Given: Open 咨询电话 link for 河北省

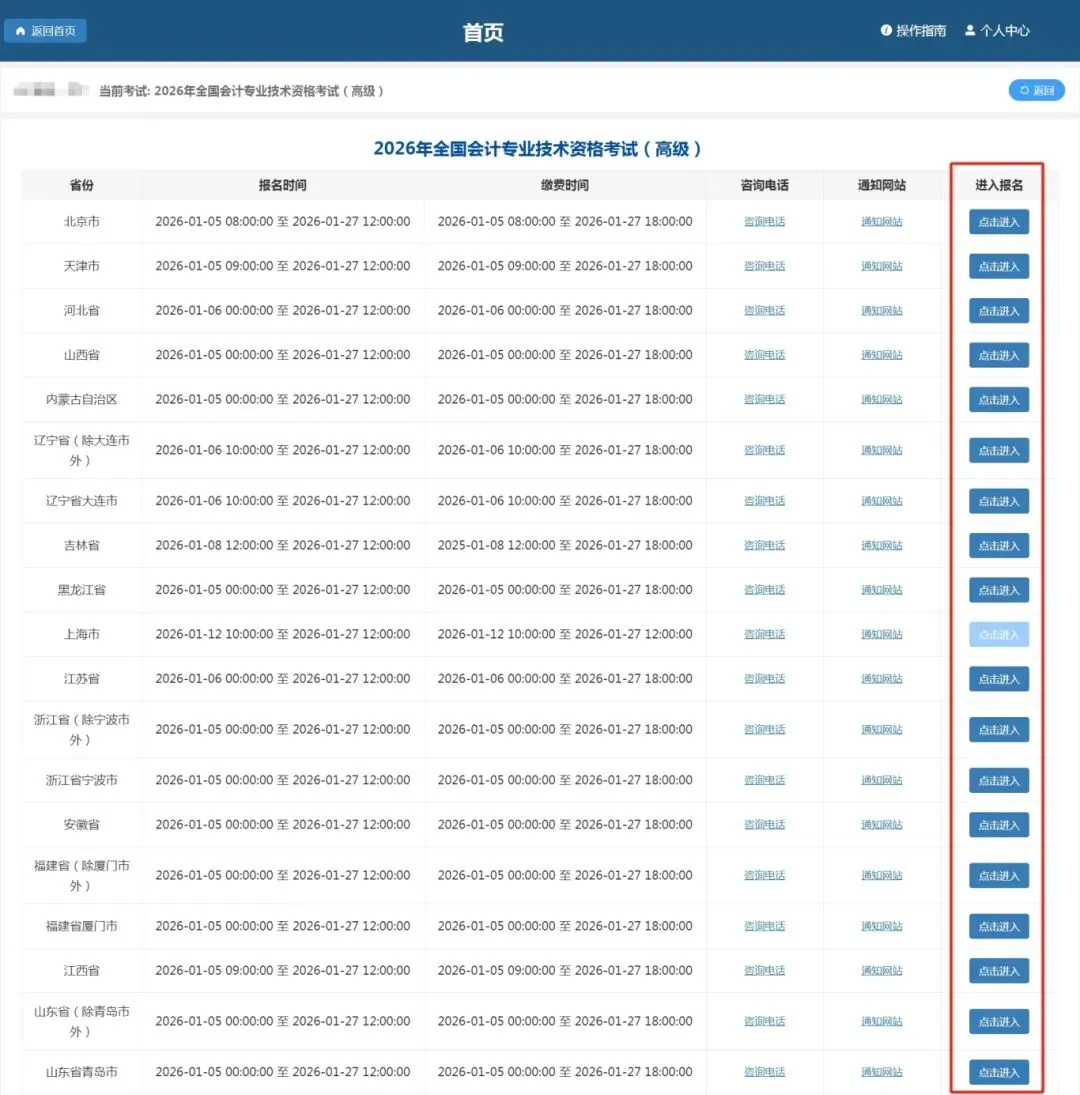Looking at the screenshot, I should tap(764, 310).
